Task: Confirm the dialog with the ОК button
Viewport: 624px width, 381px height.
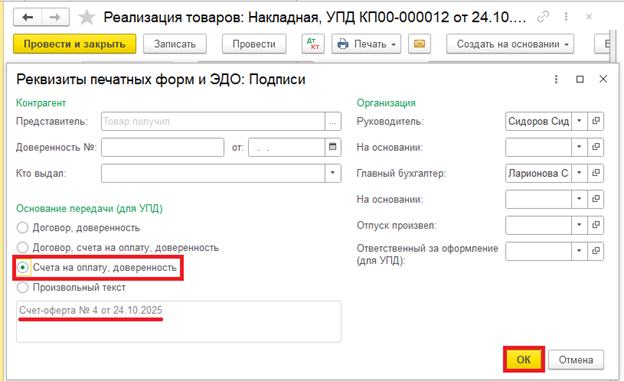Action: coord(524,360)
